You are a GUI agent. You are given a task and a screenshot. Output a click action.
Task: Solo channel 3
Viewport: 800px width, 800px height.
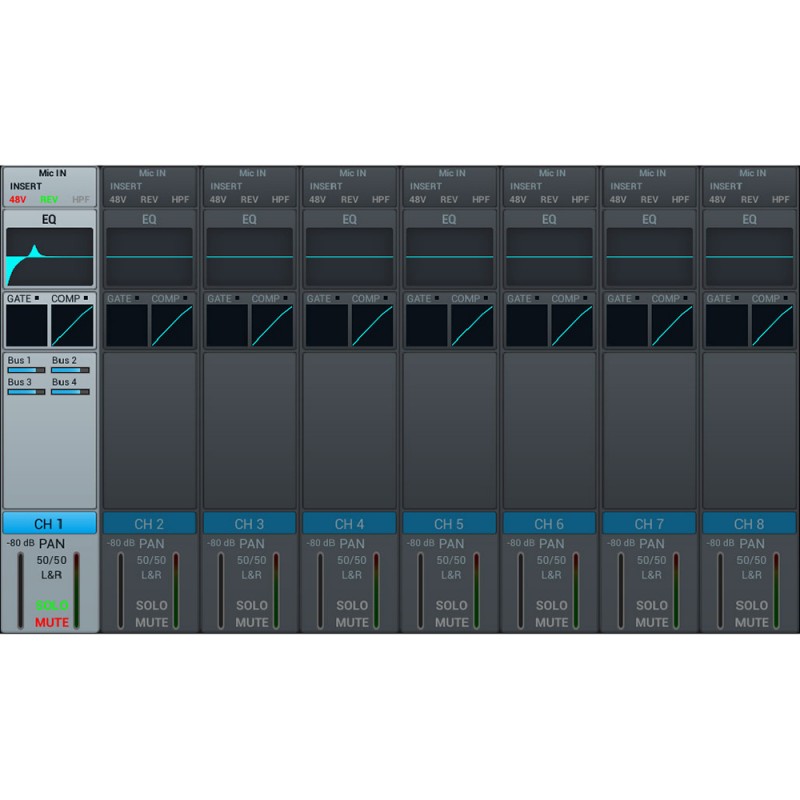pyautogui.click(x=252, y=605)
